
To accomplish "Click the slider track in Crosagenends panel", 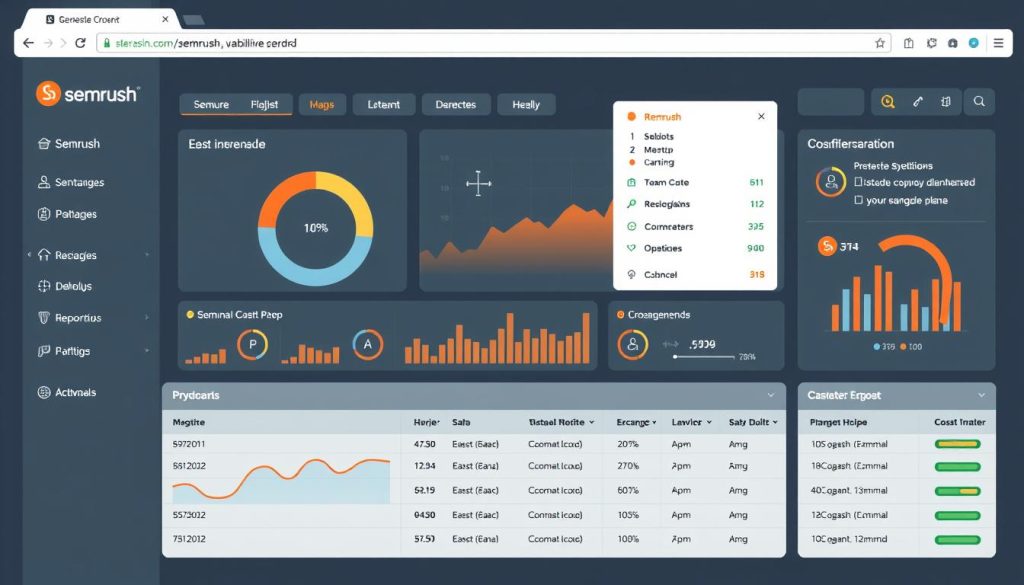I will (x=705, y=355).
